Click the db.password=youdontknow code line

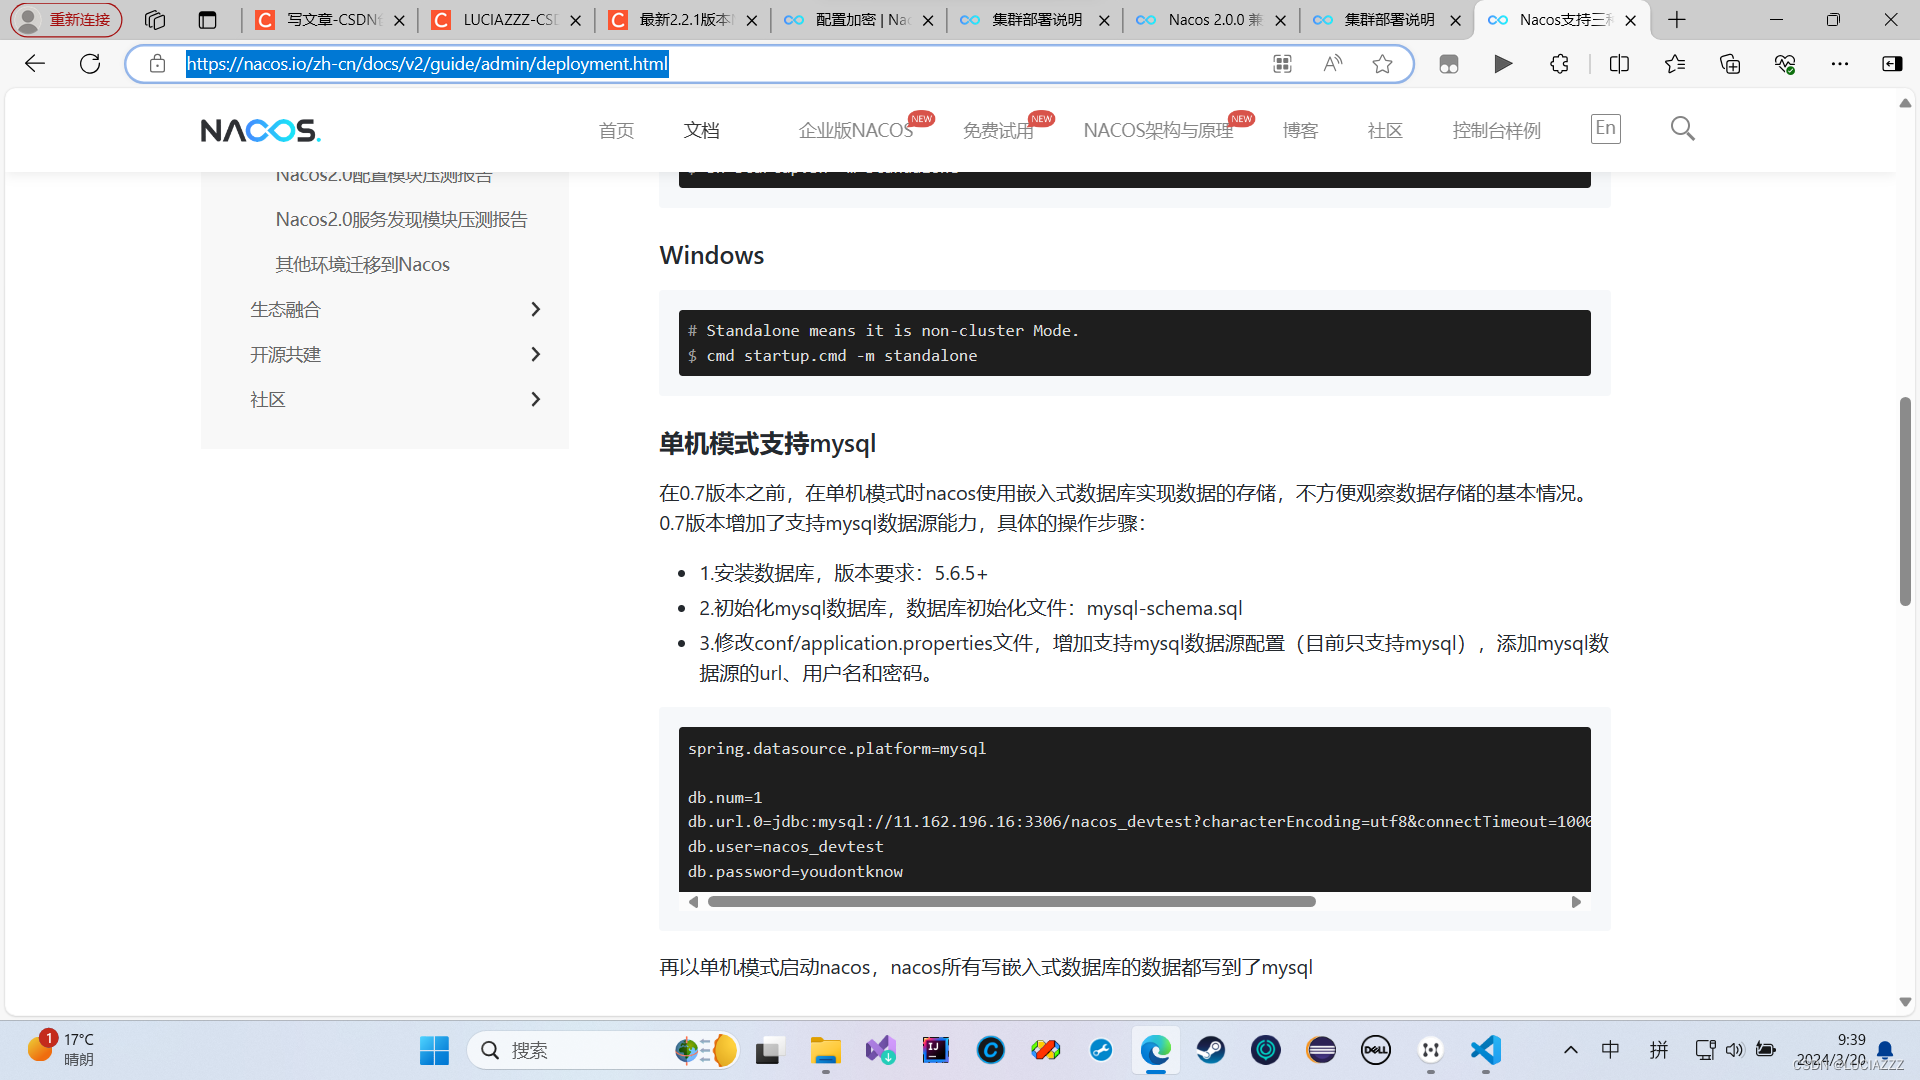(x=795, y=871)
